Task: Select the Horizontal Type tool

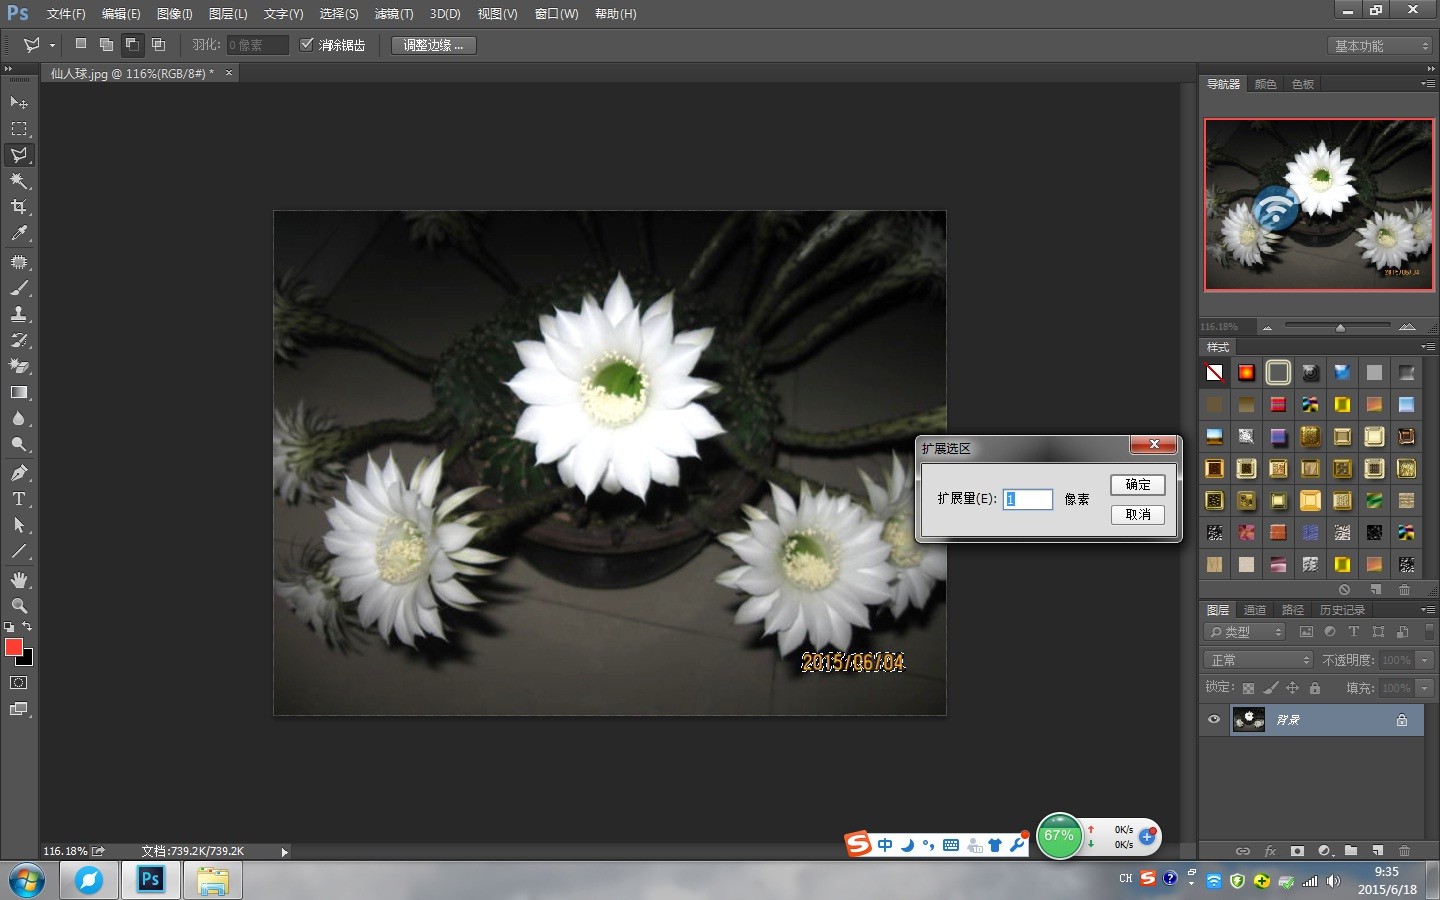Action: (x=19, y=499)
